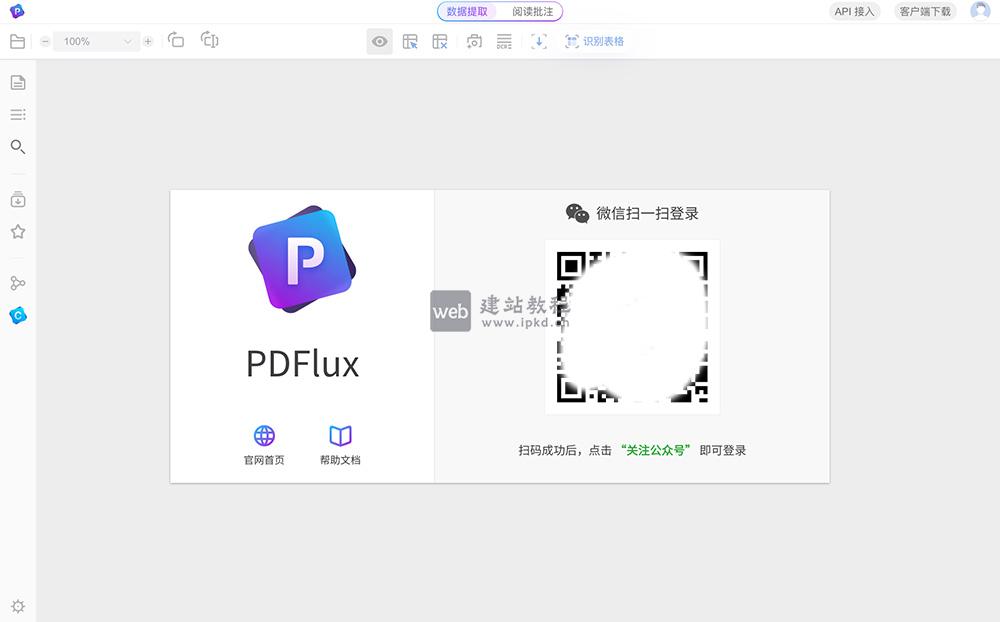Toggle the extract download option in the toolbar
This screenshot has height=622, width=1000.
(539, 42)
